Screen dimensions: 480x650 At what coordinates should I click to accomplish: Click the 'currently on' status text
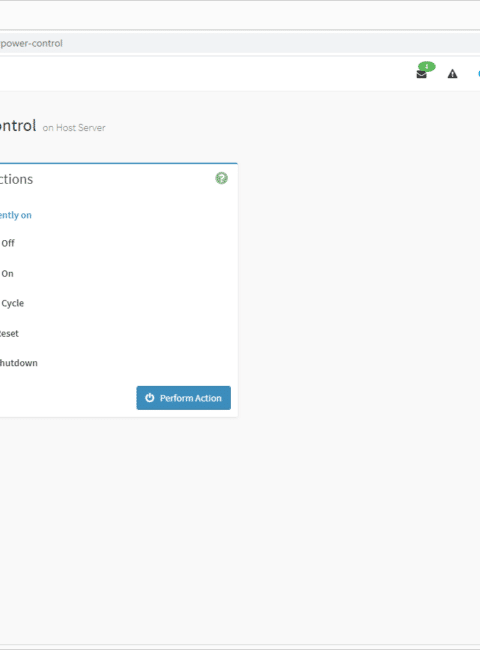click(x=15, y=215)
